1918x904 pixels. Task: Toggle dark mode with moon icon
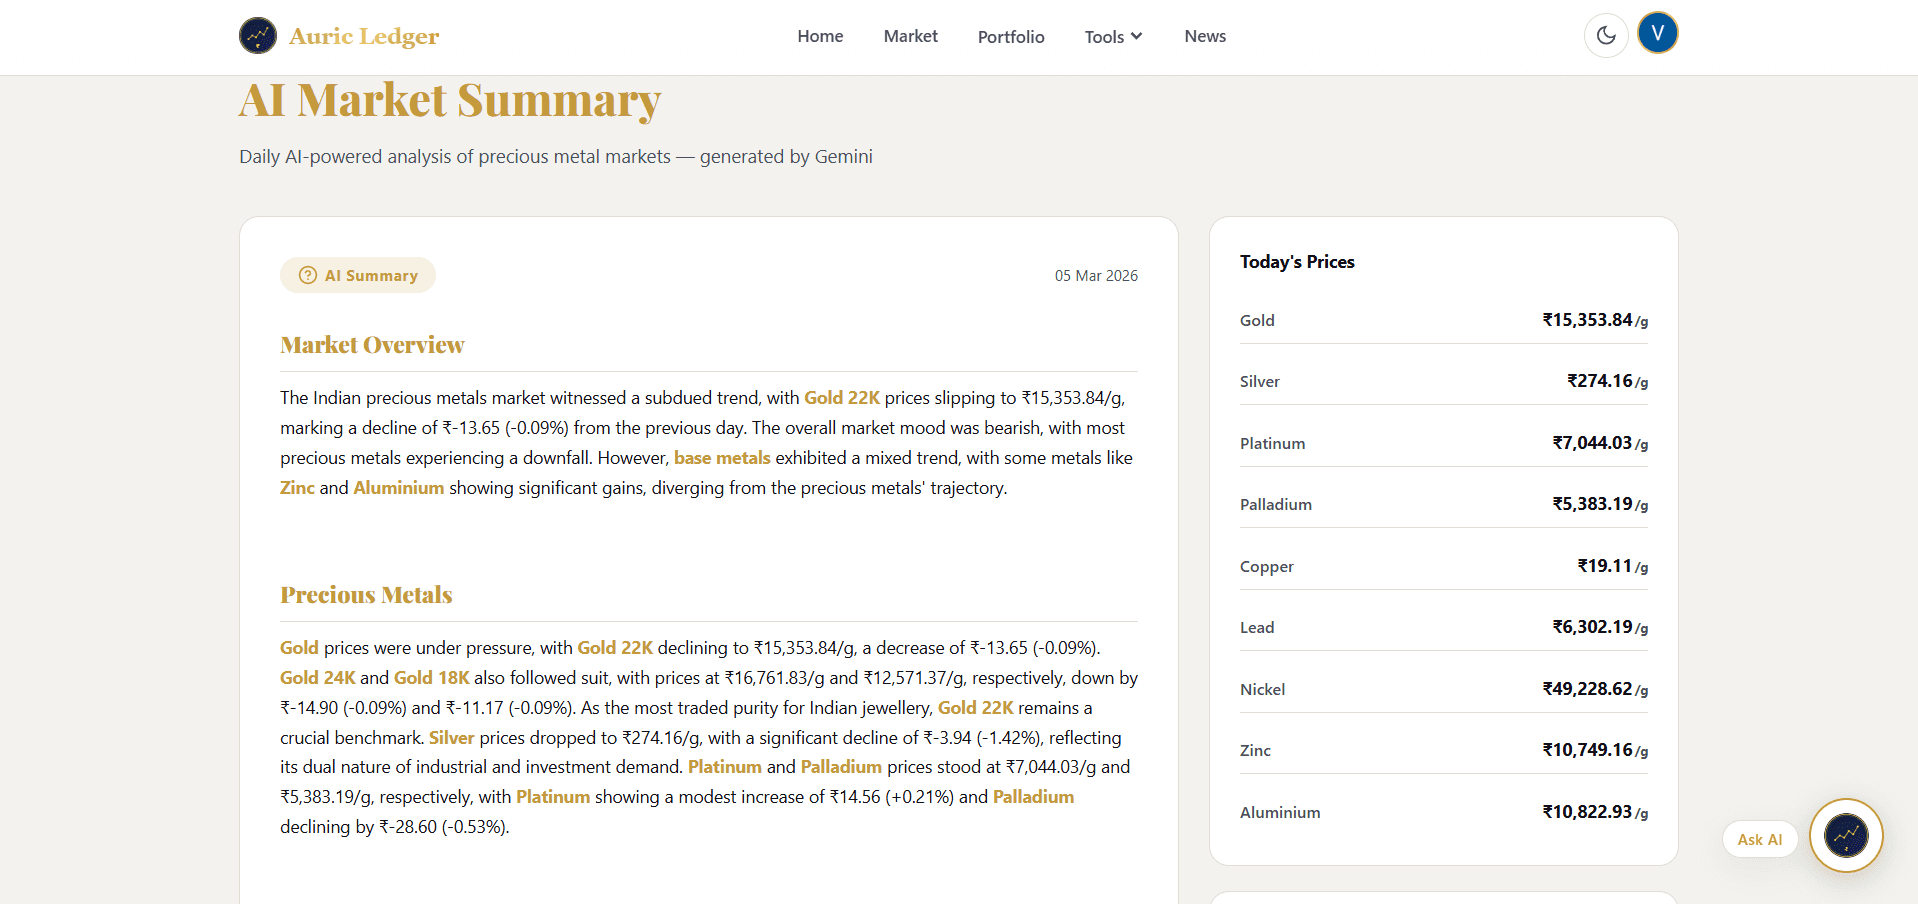1606,36
